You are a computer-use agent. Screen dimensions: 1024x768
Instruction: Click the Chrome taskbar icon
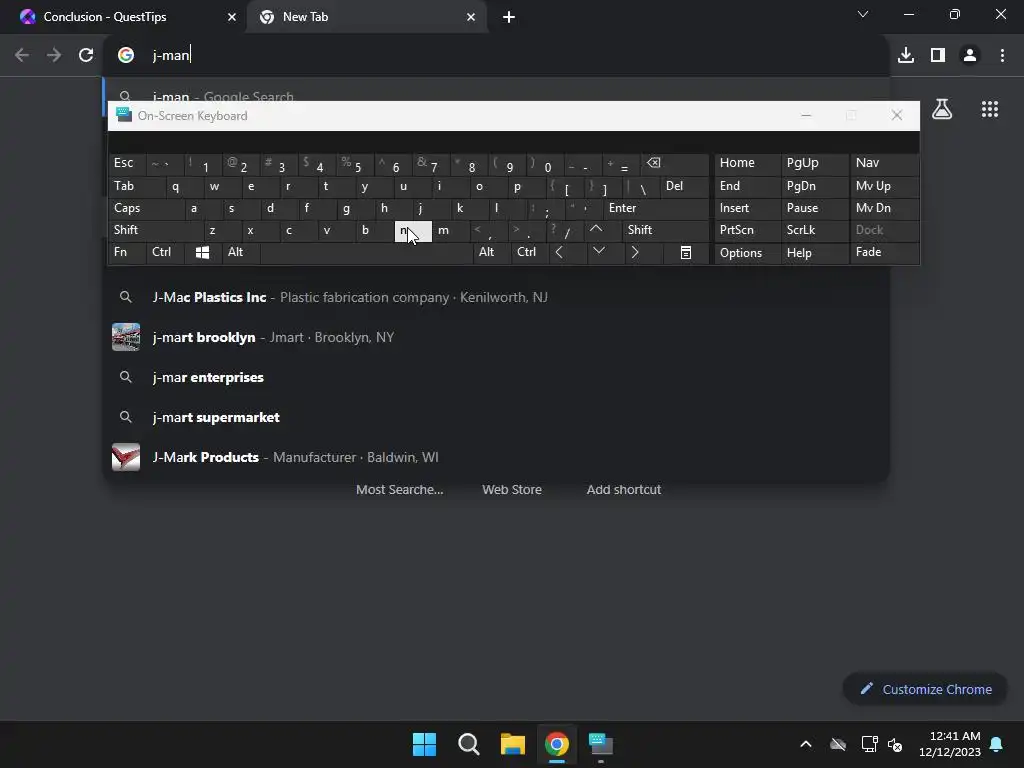point(556,744)
